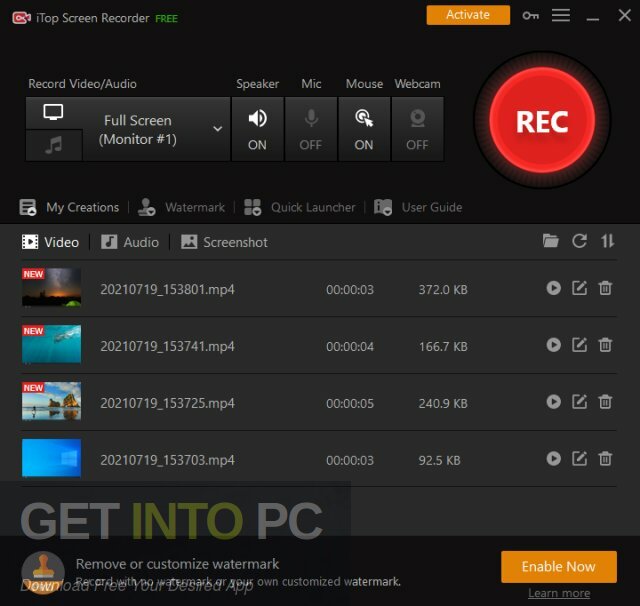Viewport: 640px width, 606px height.
Task: Click the 372.0 KB file size
Action: click(x=443, y=290)
